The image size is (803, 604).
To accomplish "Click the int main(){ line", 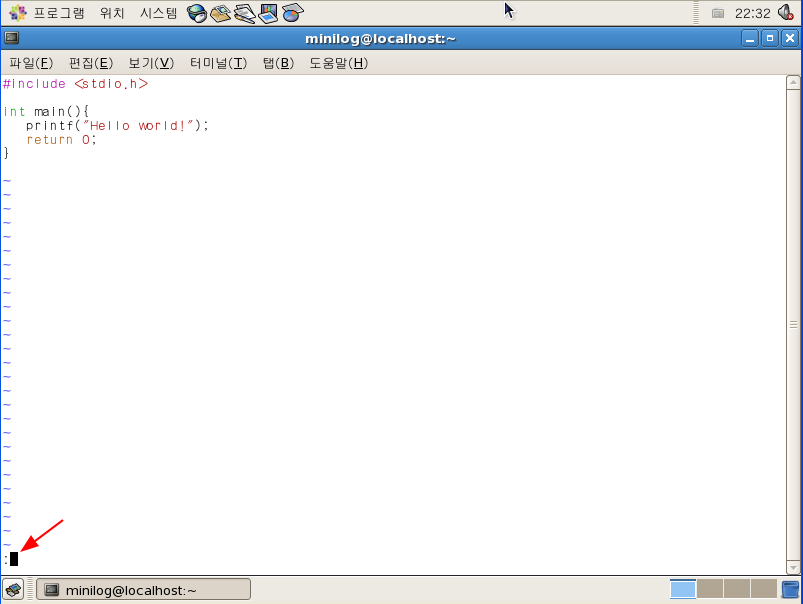I will [46, 112].
